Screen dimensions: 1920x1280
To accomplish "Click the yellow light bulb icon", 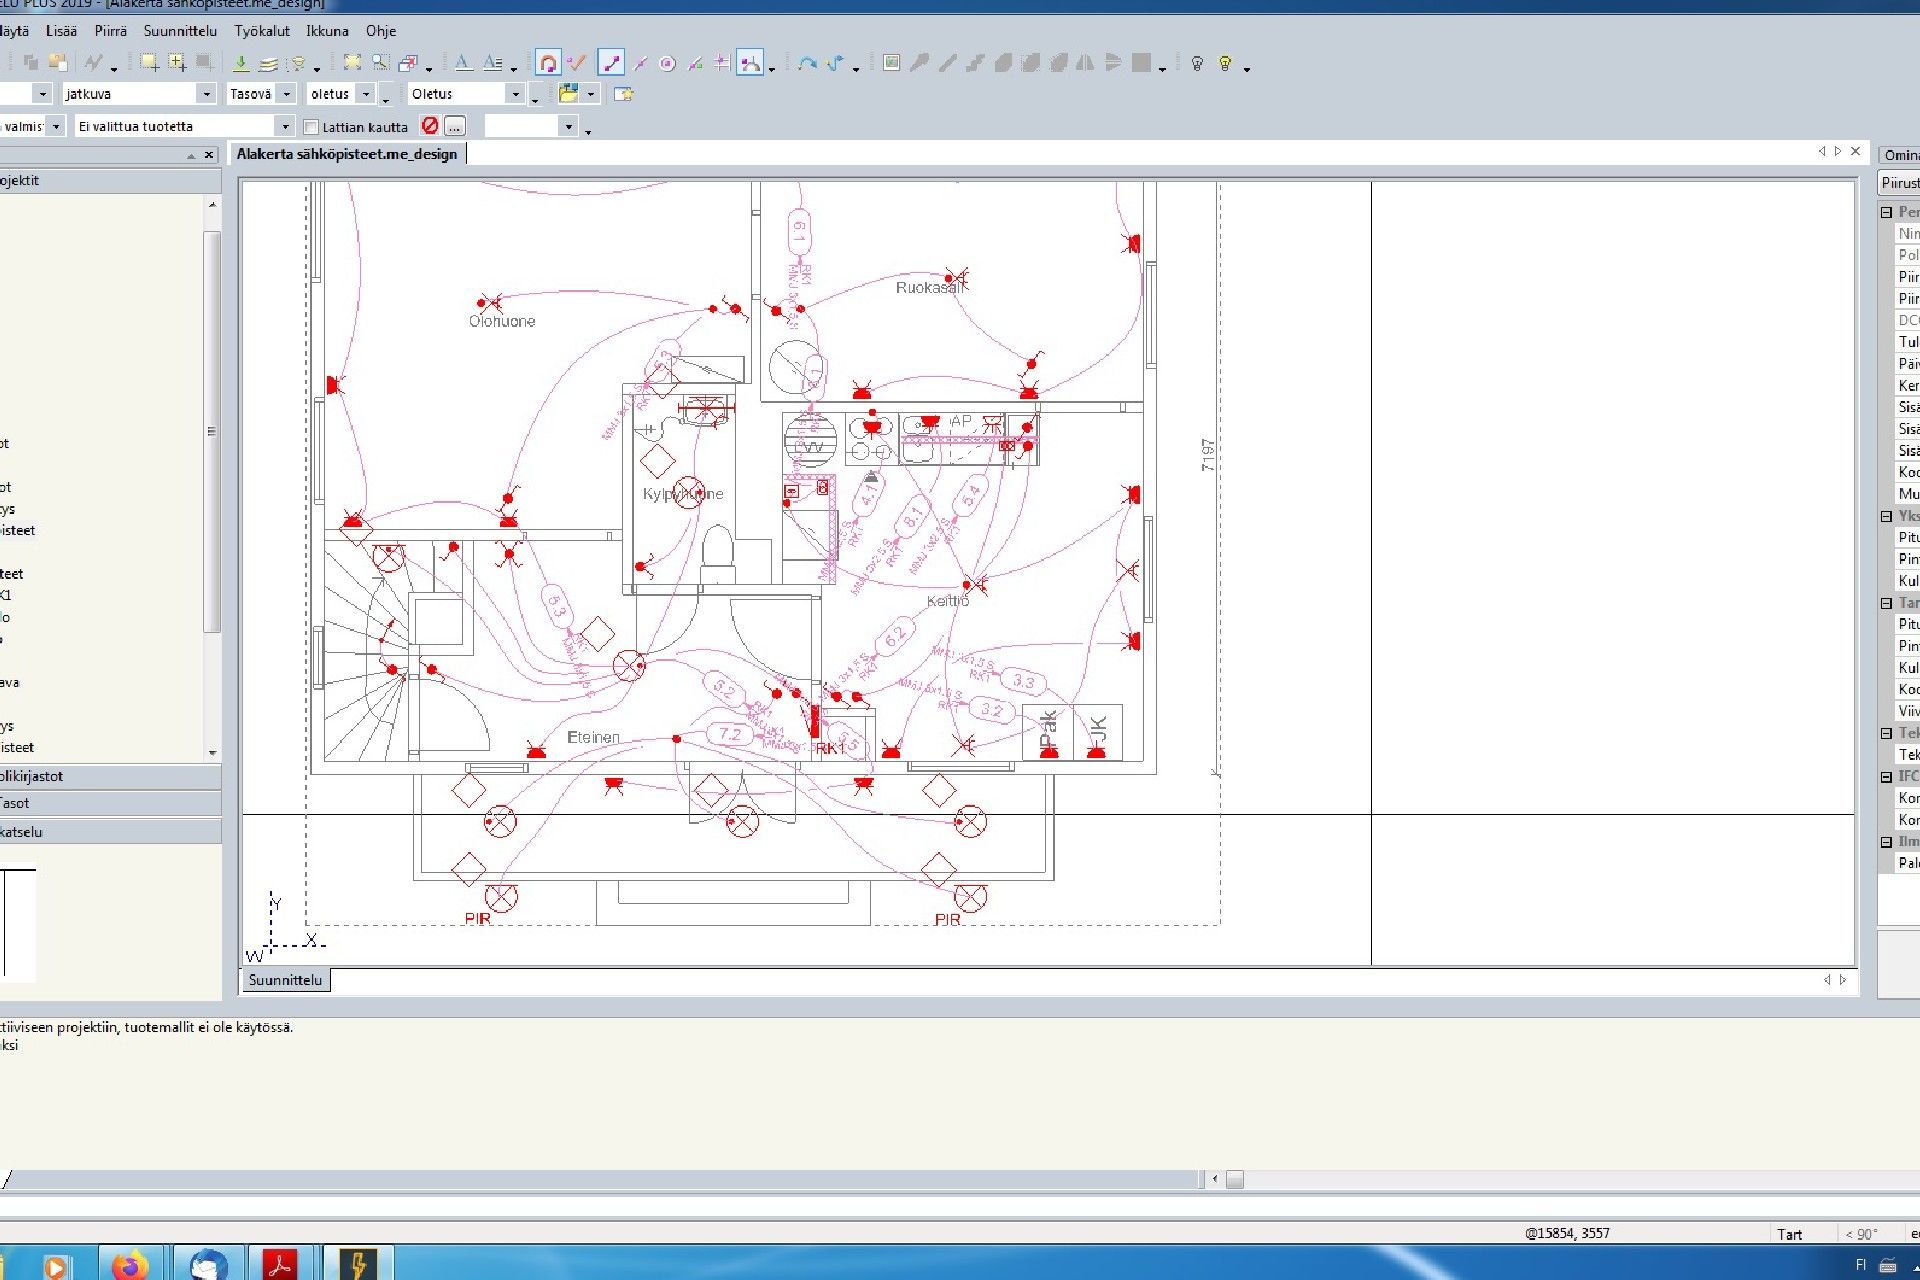I will click(1225, 63).
